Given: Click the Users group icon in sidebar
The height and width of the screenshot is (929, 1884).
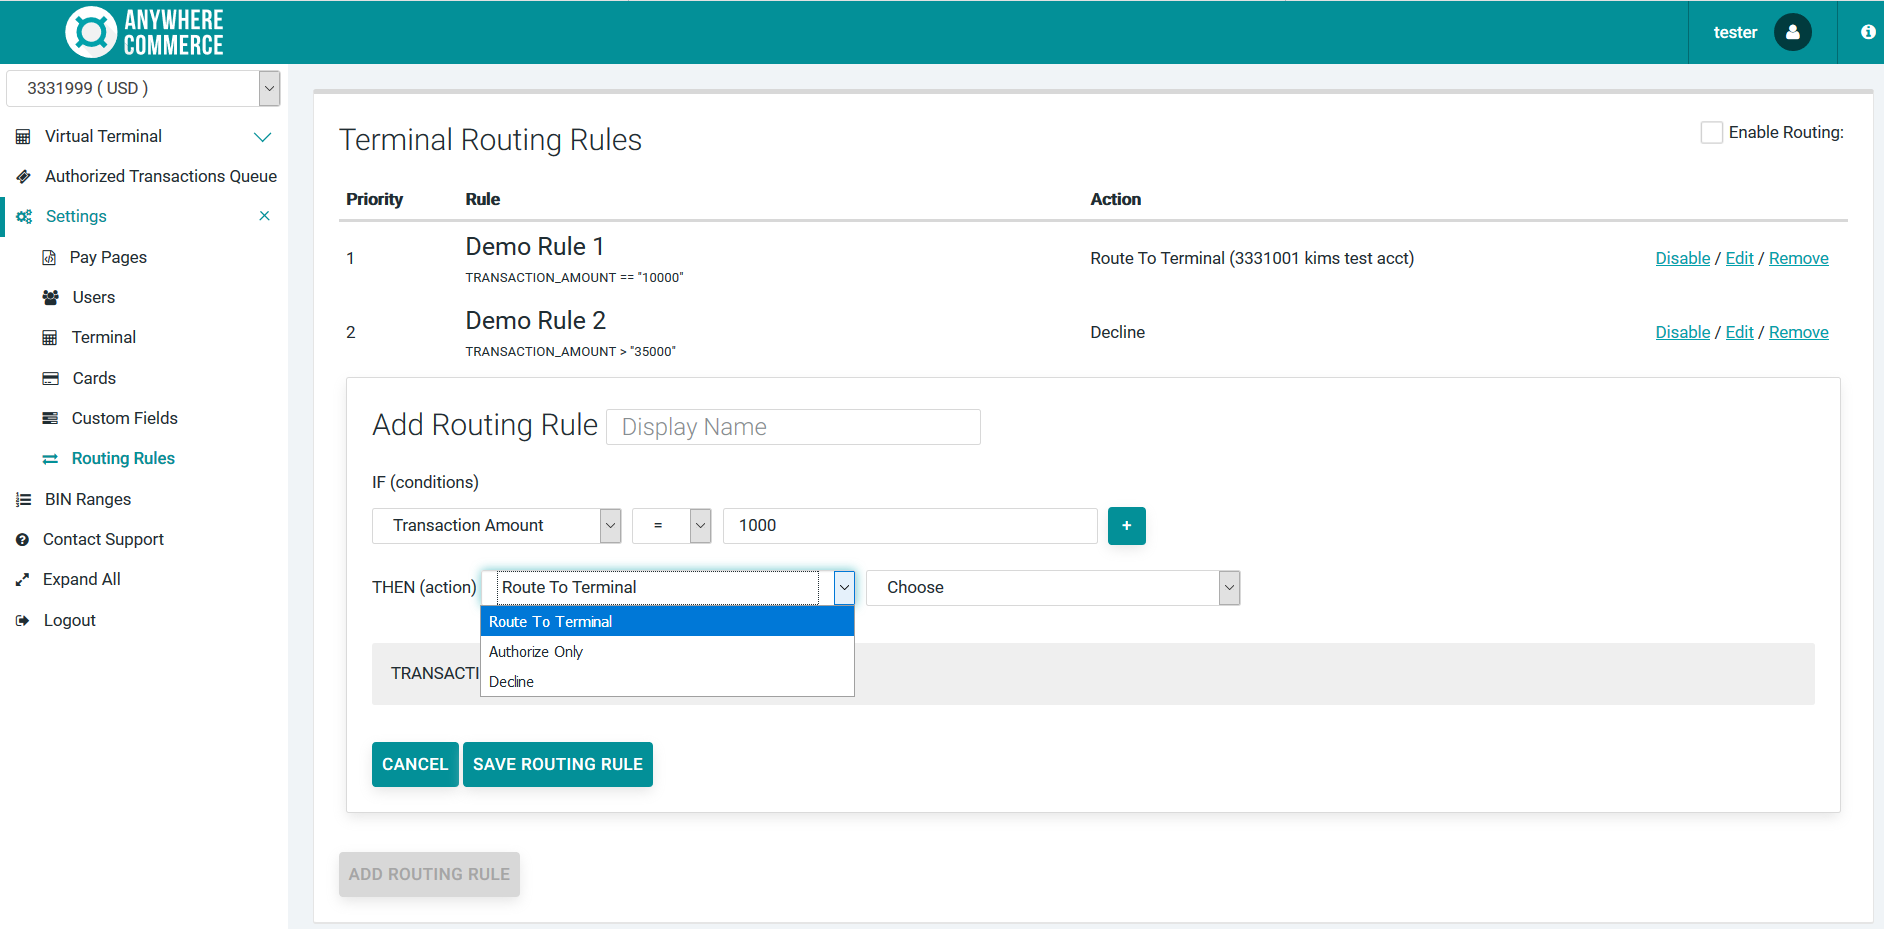Looking at the screenshot, I should point(50,298).
